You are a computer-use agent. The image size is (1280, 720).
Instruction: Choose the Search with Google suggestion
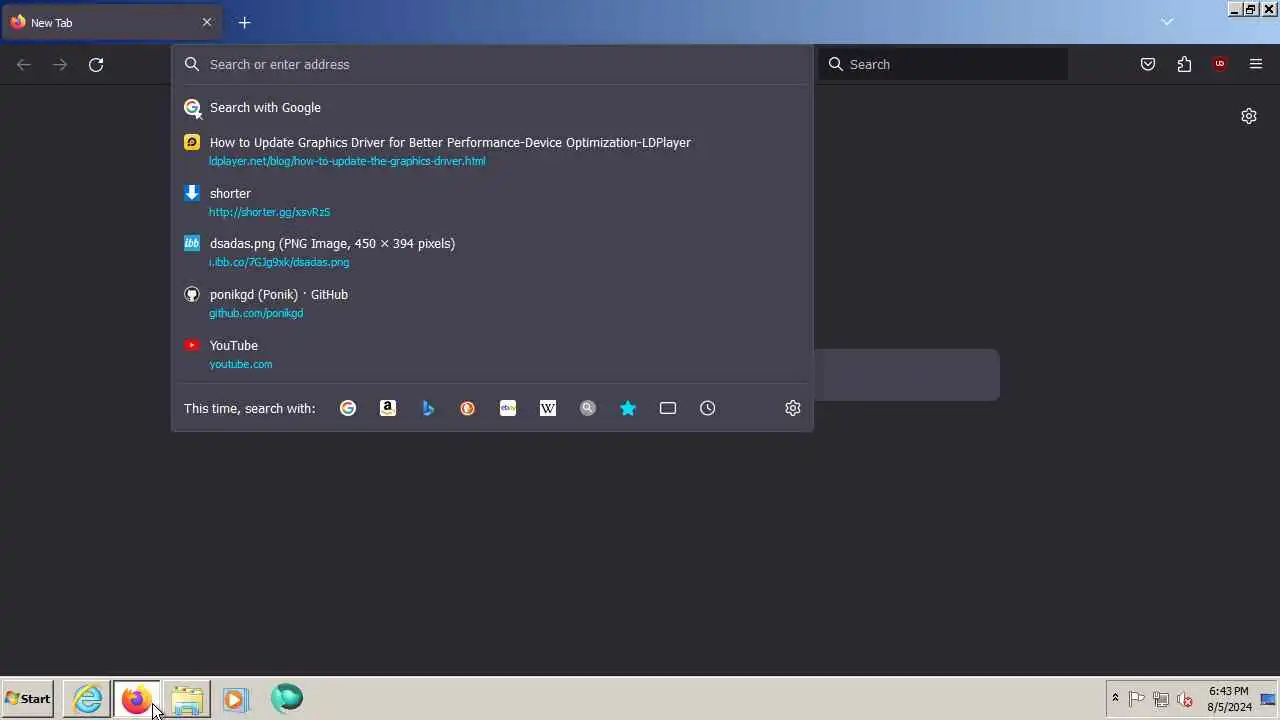[492, 107]
